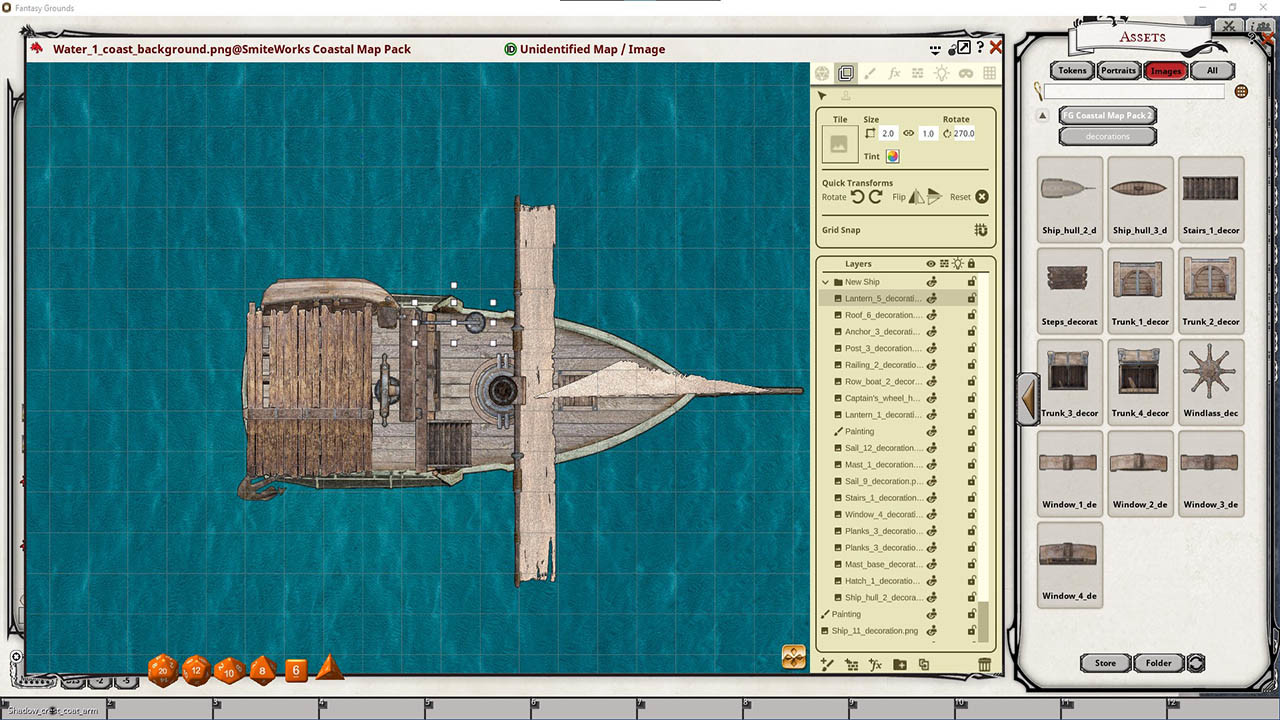Collapse the FG Coastal Map Pack folder
Image resolution: width=1280 pixels, height=720 pixels.
[x=1043, y=115]
